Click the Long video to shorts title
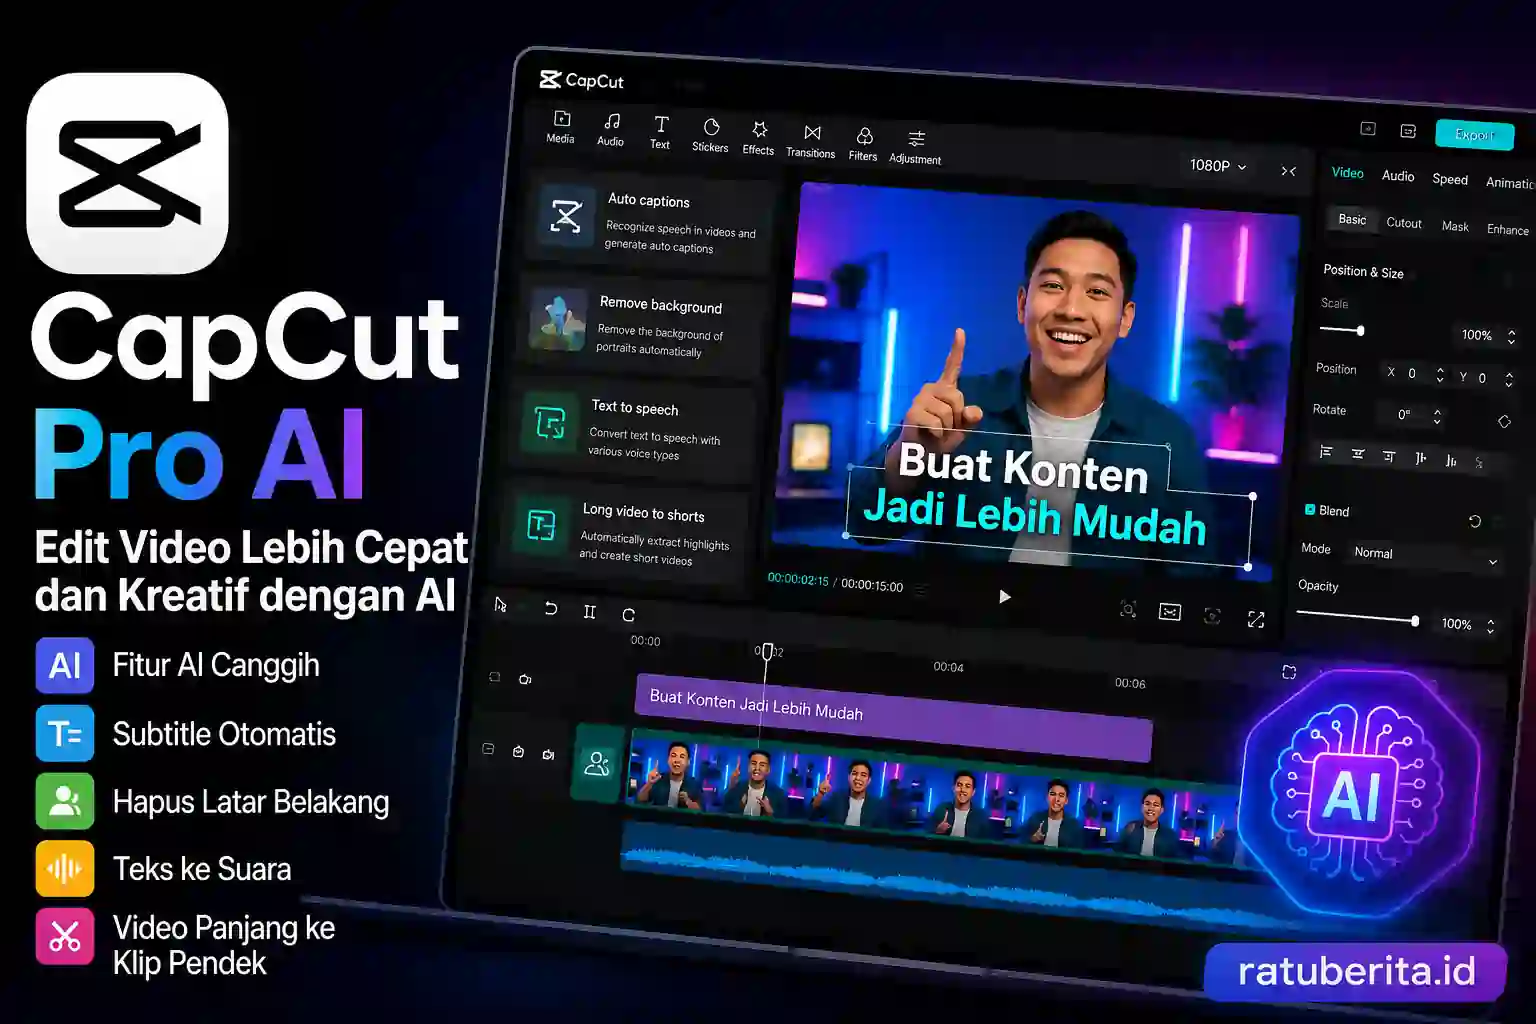This screenshot has height=1024, width=1536. click(x=644, y=512)
